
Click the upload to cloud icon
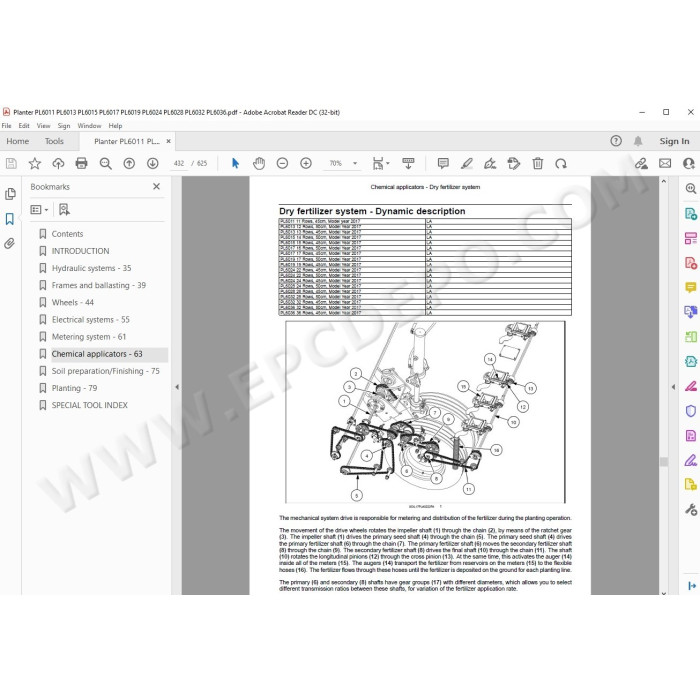click(x=58, y=163)
